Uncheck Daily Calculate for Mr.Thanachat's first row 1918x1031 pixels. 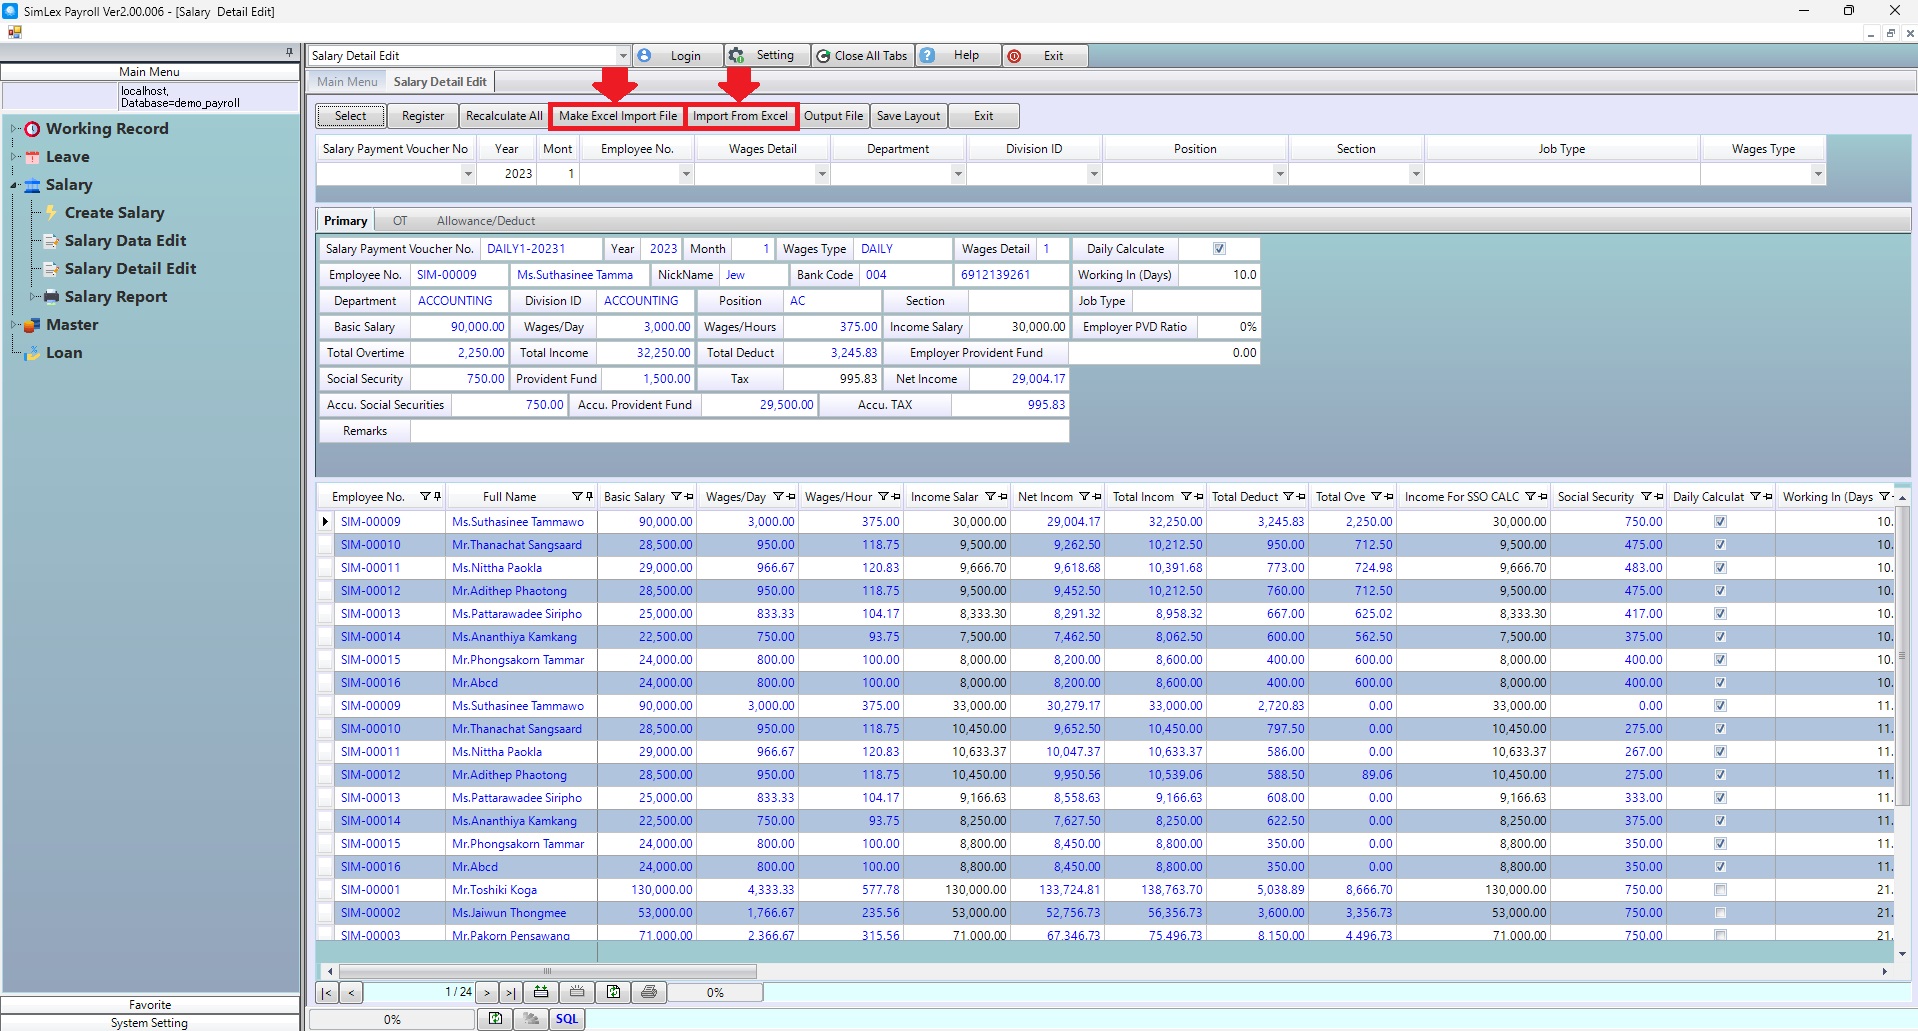1720,545
